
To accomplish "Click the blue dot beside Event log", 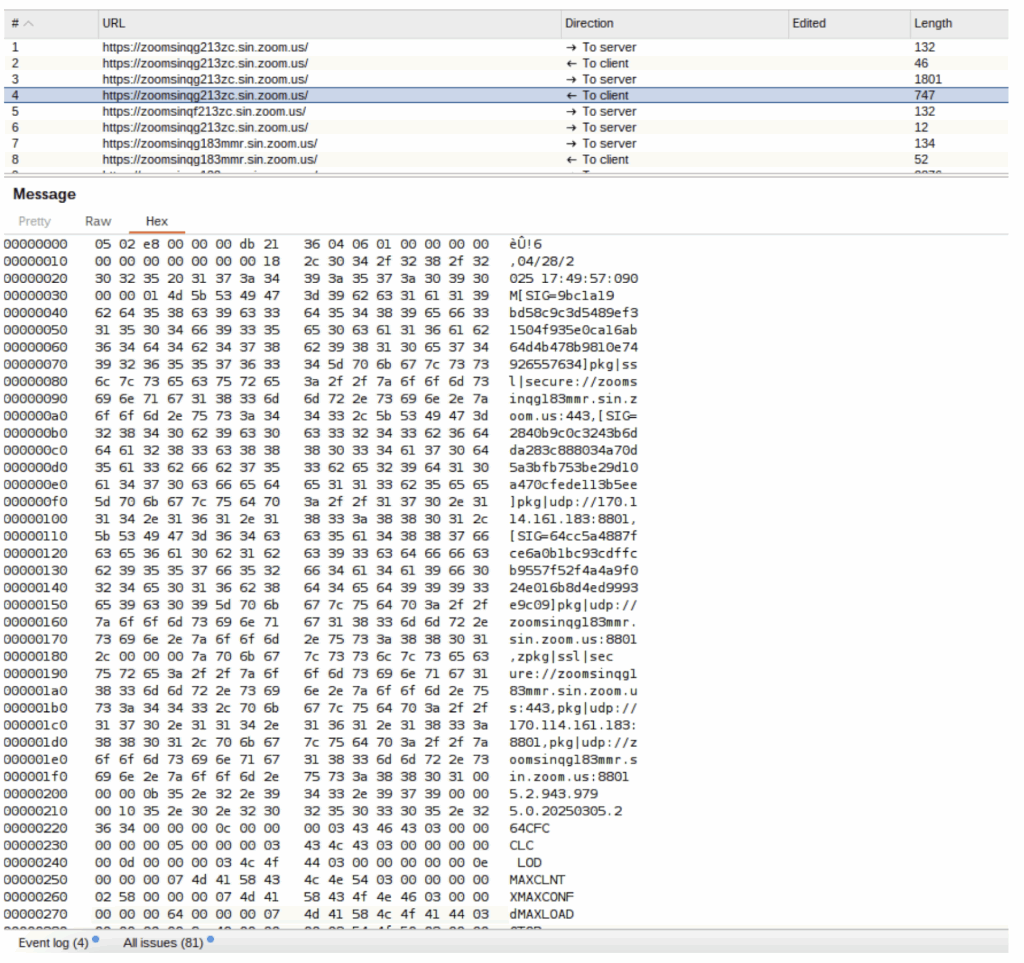I will 95,939.
